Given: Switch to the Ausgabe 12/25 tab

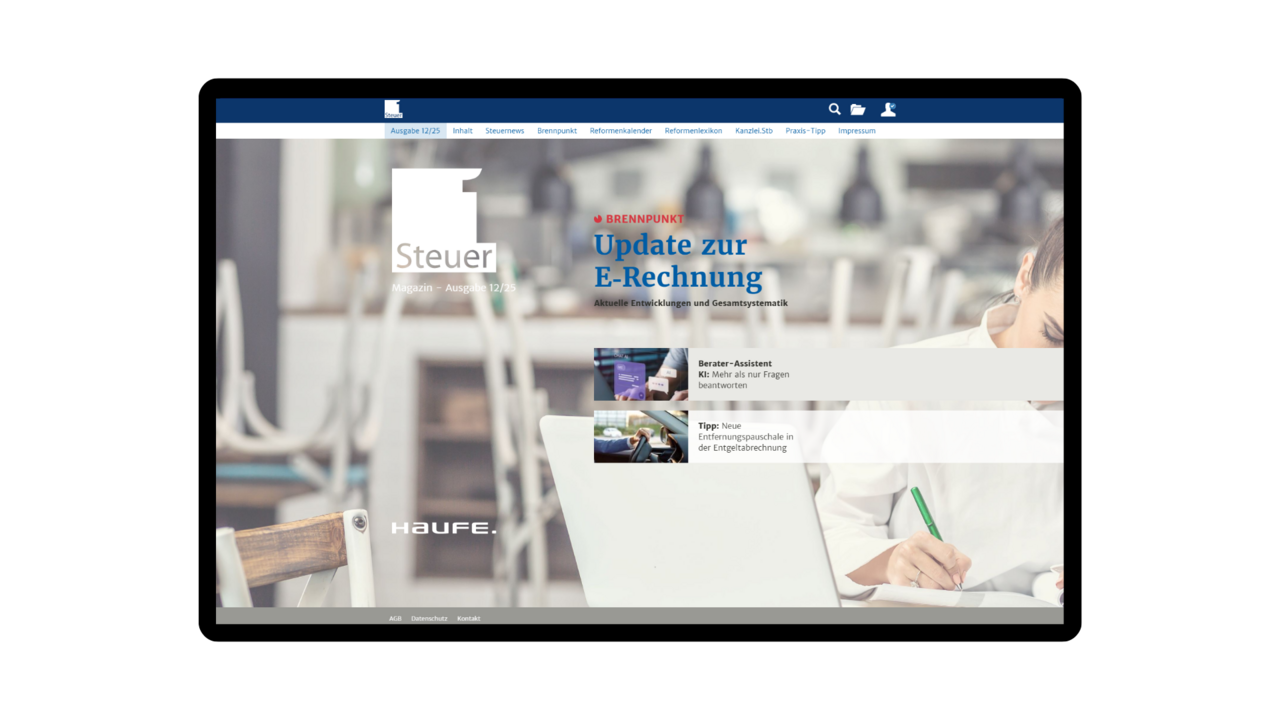Looking at the screenshot, I should coord(415,130).
